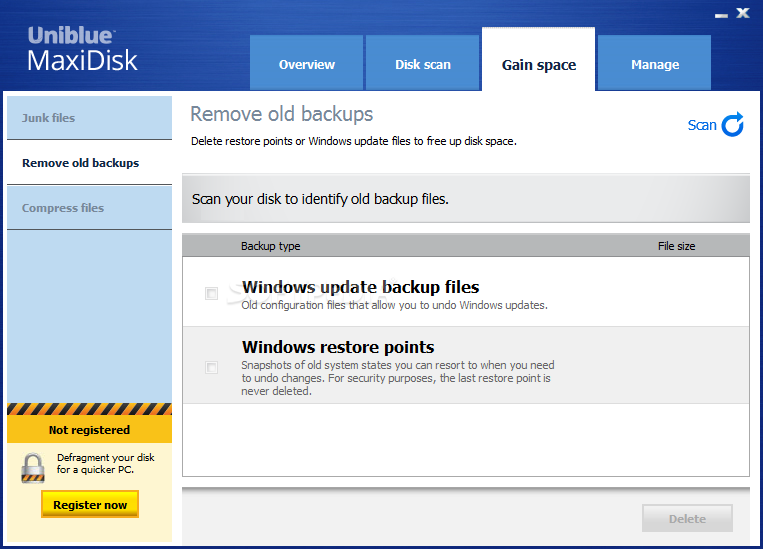Click 'Defragment your disk for a quicker PC' text
The height and width of the screenshot is (549, 763).
(x=106, y=463)
